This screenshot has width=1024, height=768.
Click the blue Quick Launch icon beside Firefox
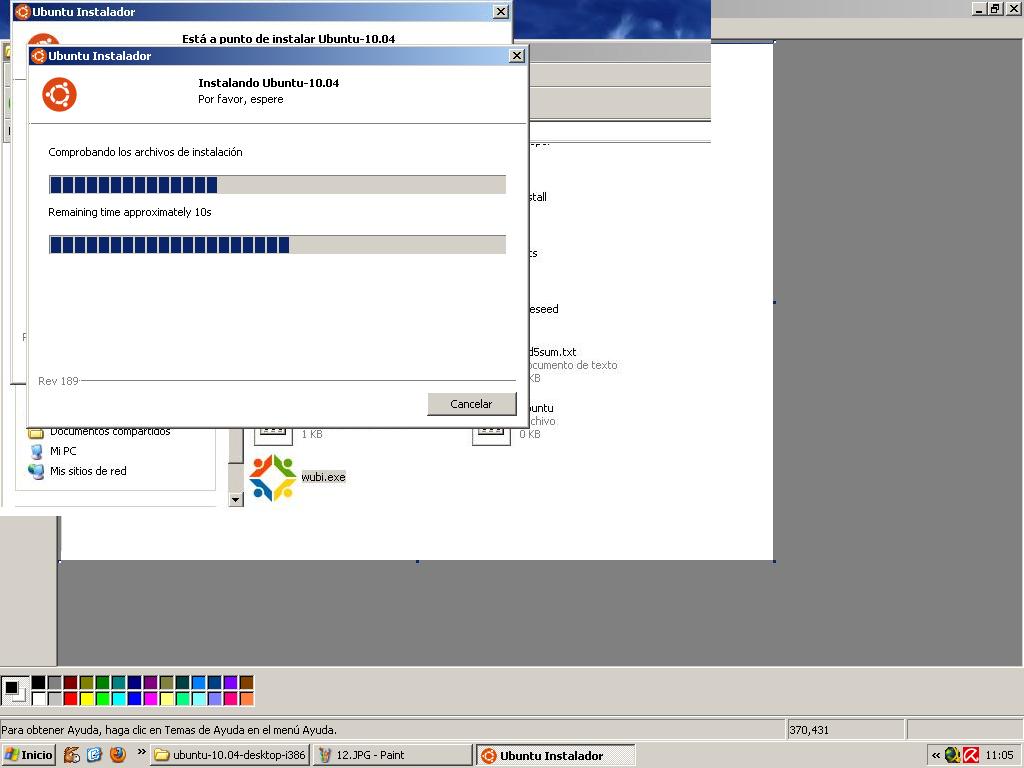click(95, 755)
